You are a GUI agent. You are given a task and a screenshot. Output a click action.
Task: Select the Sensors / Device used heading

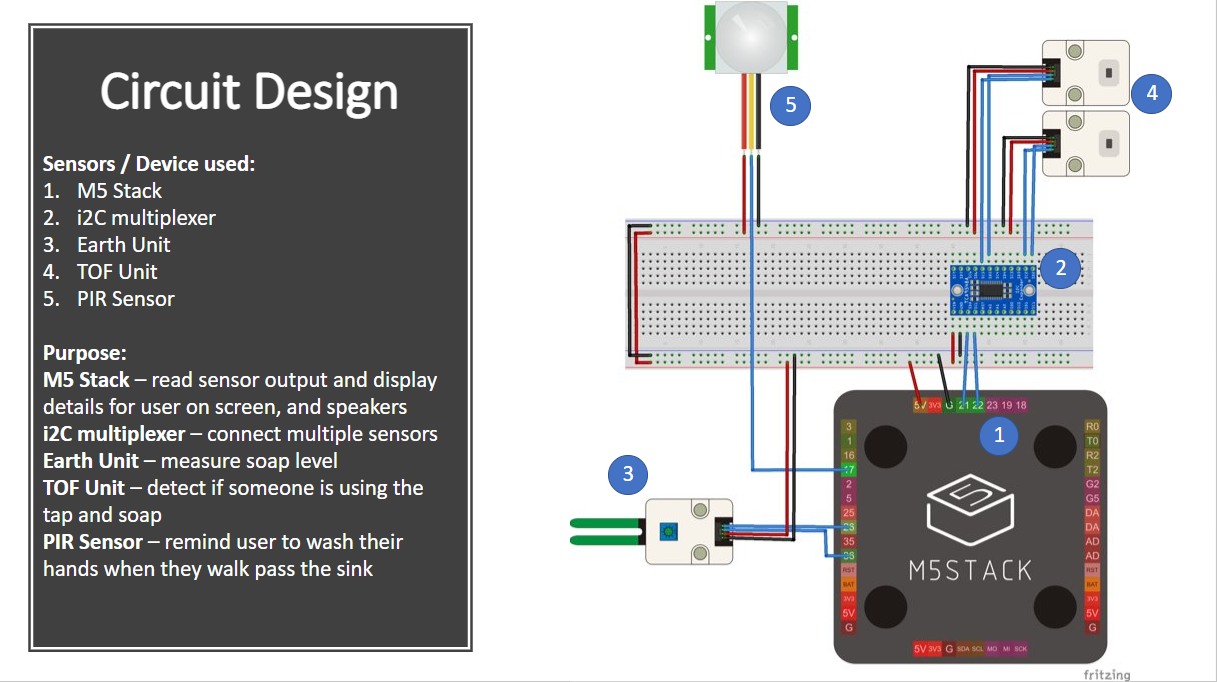click(149, 164)
